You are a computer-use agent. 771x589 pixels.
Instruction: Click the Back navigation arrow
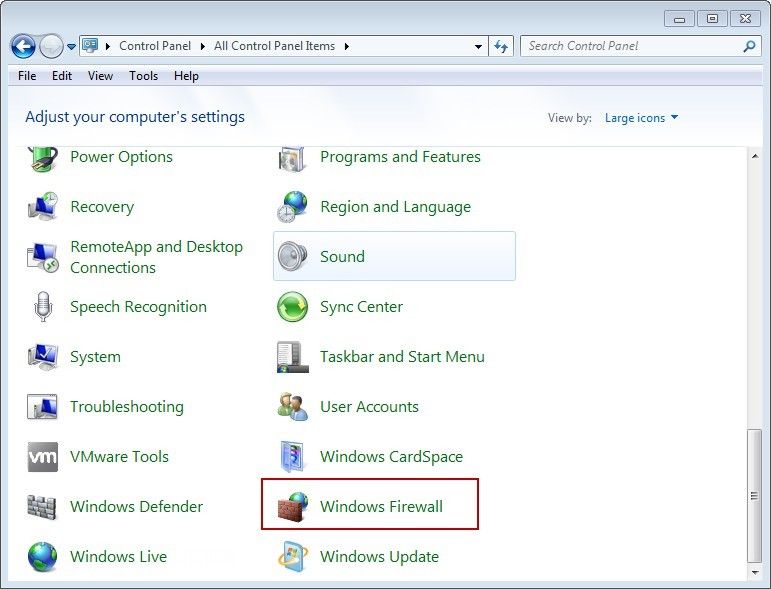[23, 47]
